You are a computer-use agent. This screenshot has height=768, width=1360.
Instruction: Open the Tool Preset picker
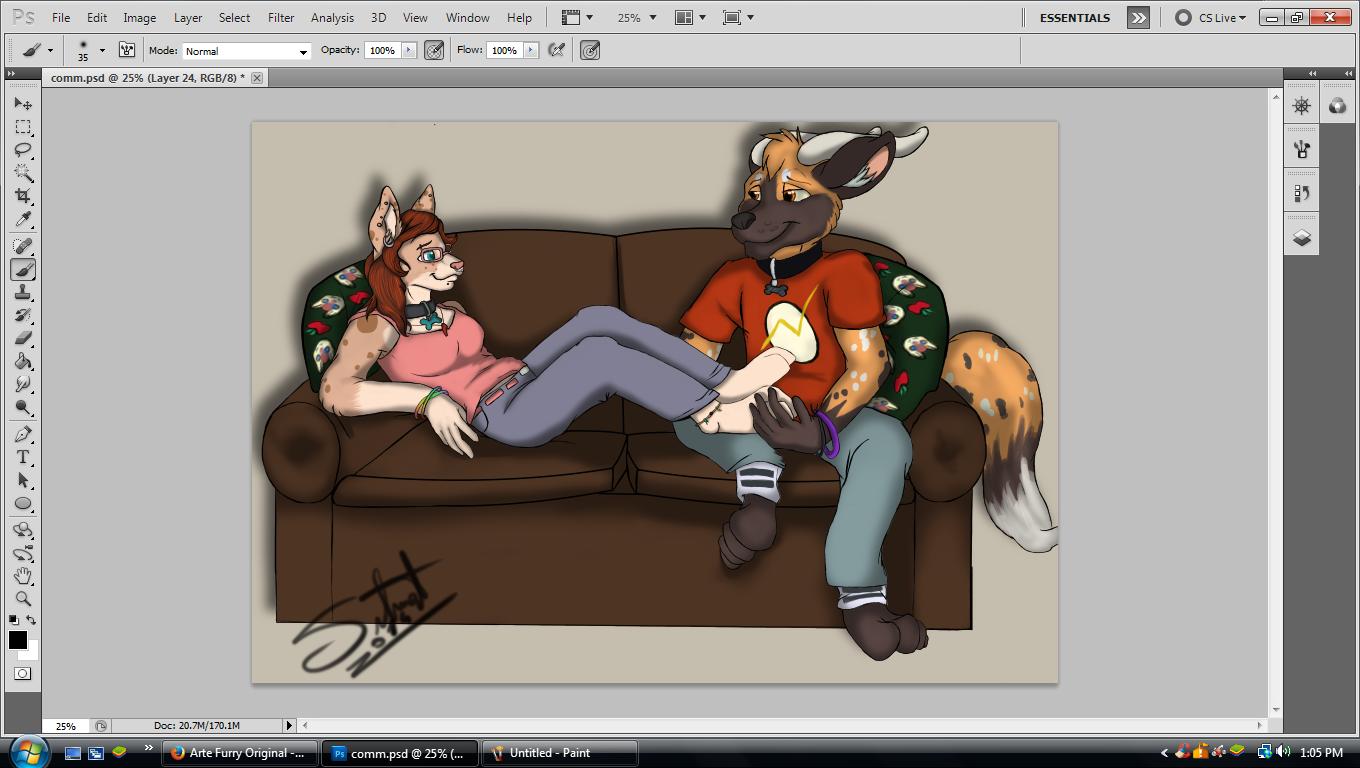coord(37,50)
